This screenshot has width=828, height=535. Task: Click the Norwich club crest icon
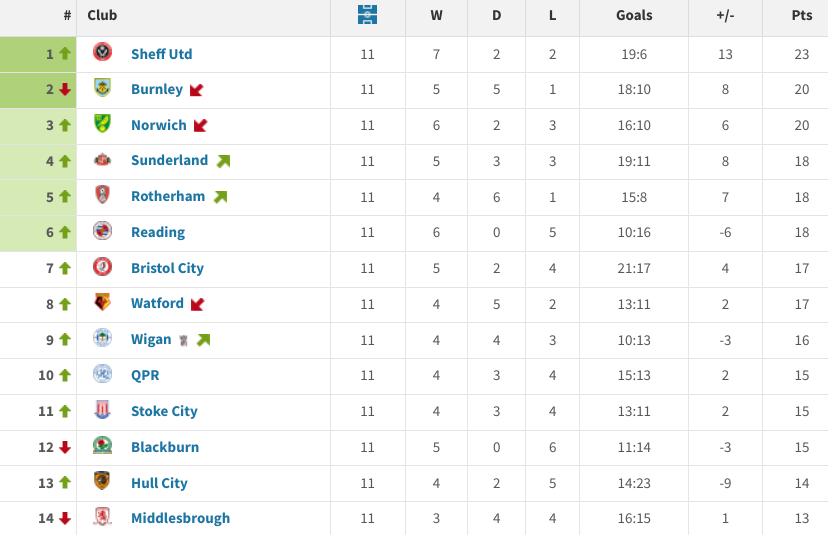[x=102, y=125]
